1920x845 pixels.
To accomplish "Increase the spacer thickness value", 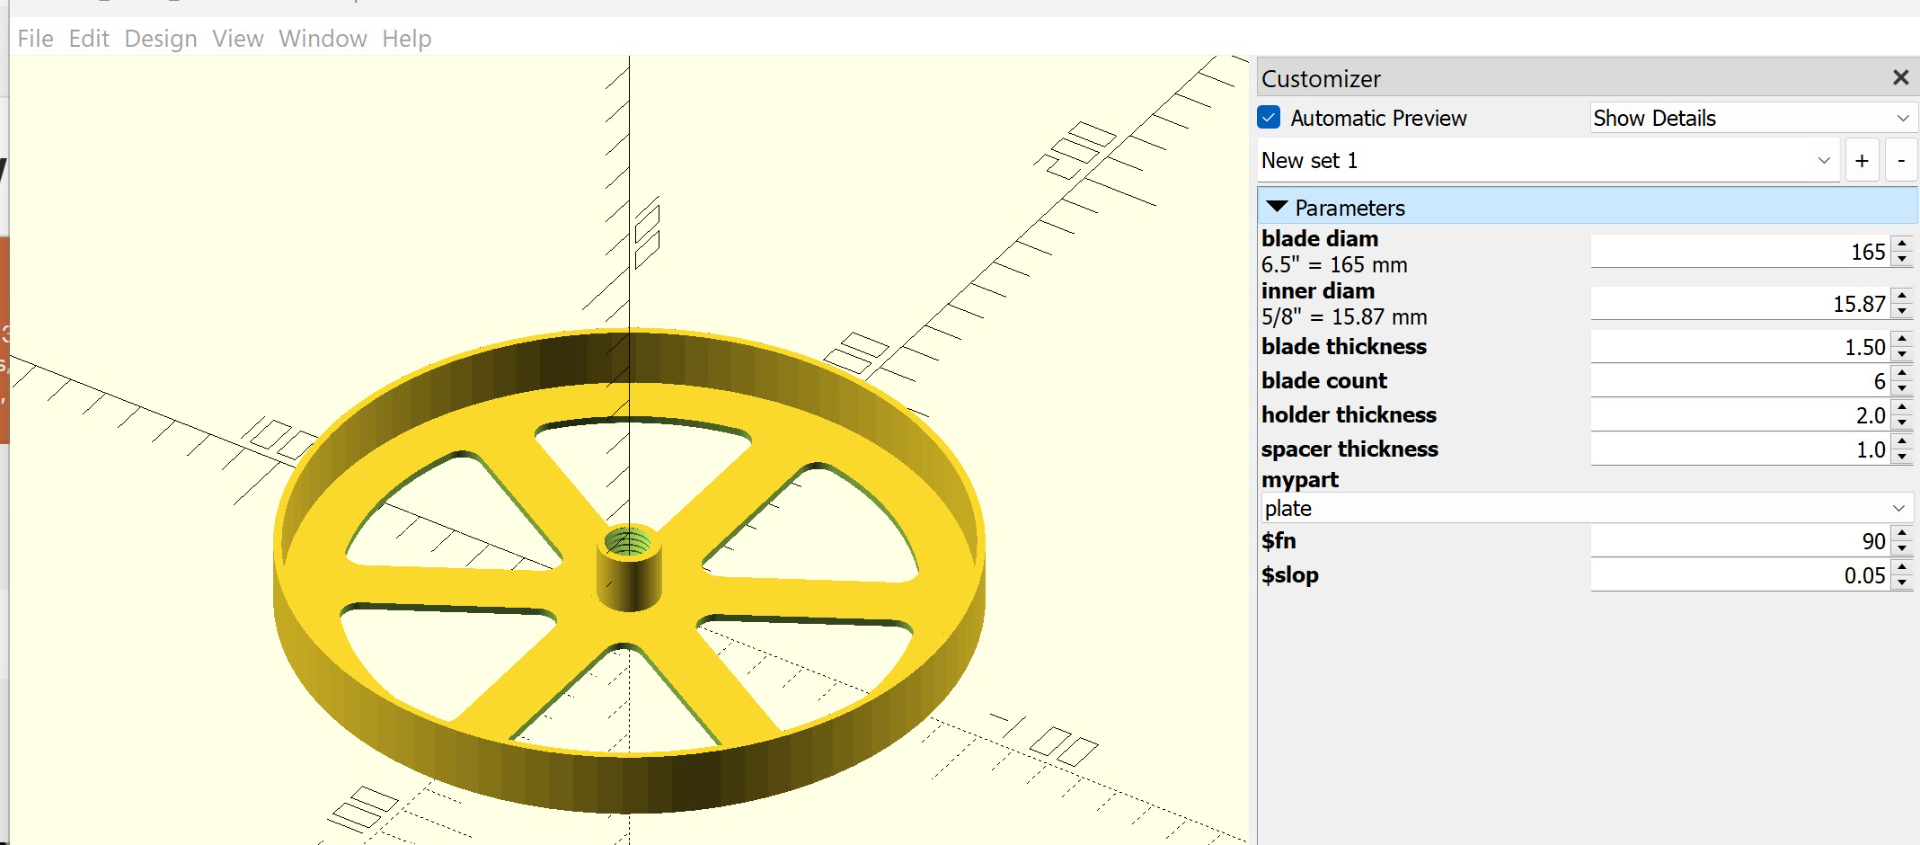I will pyautogui.click(x=1903, y=442).
